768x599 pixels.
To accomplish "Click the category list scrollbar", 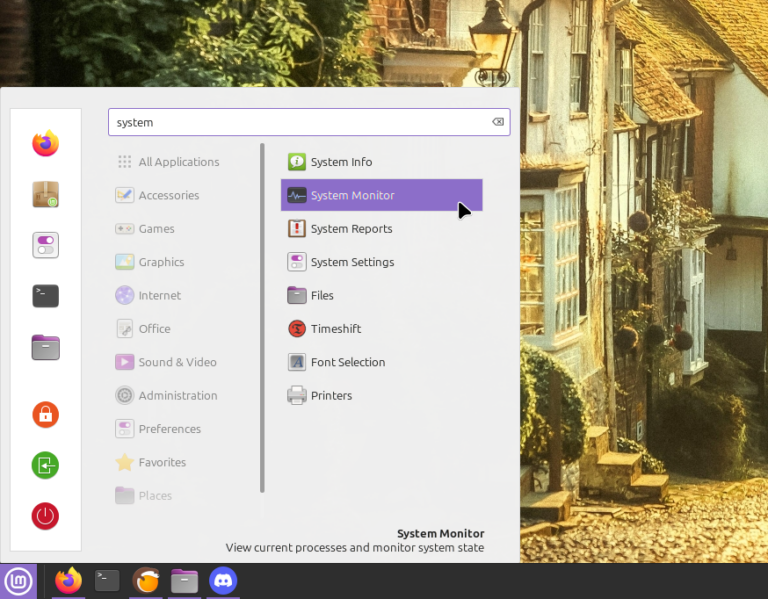I will click(263, 317).
